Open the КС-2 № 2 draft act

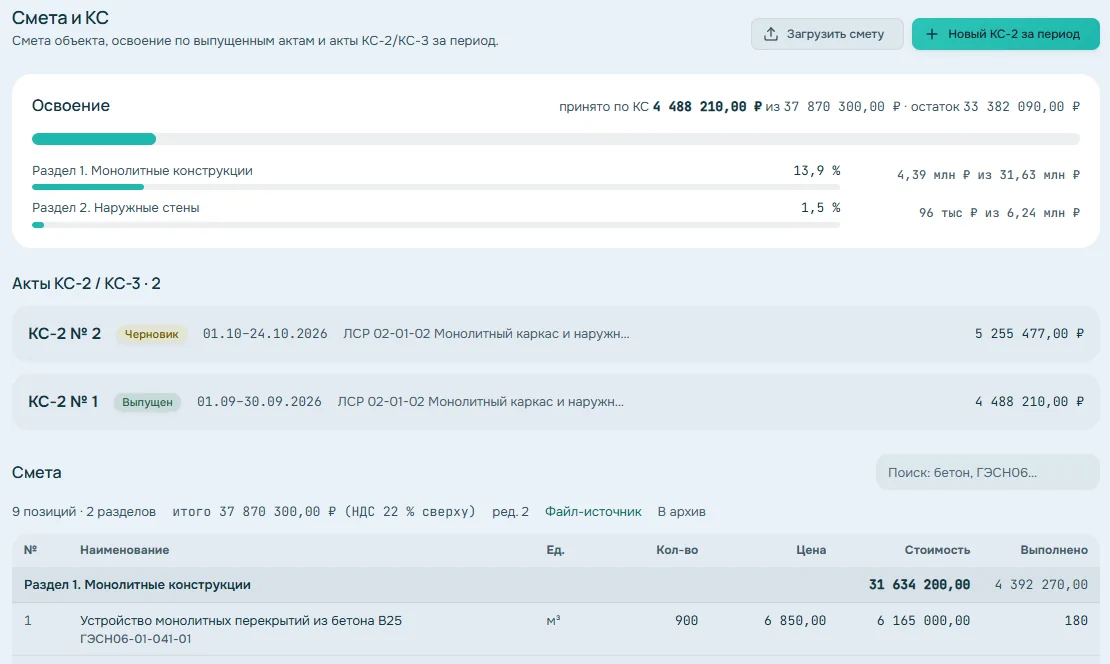556,333
